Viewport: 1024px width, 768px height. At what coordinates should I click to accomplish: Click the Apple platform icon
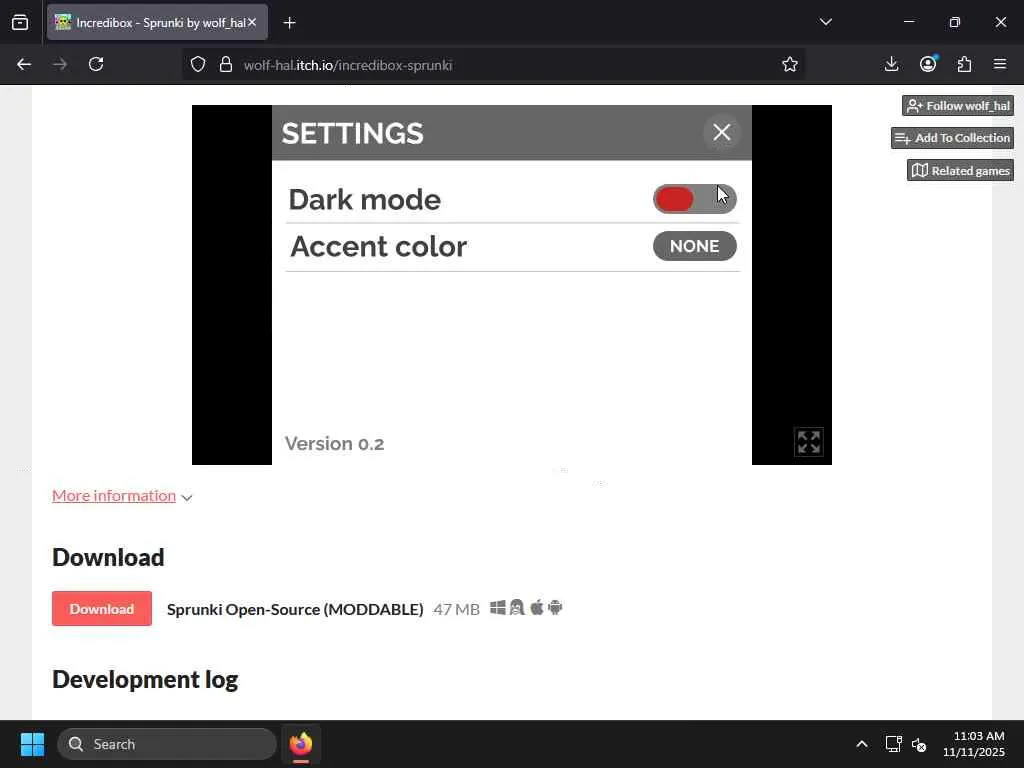click(537, 608)
